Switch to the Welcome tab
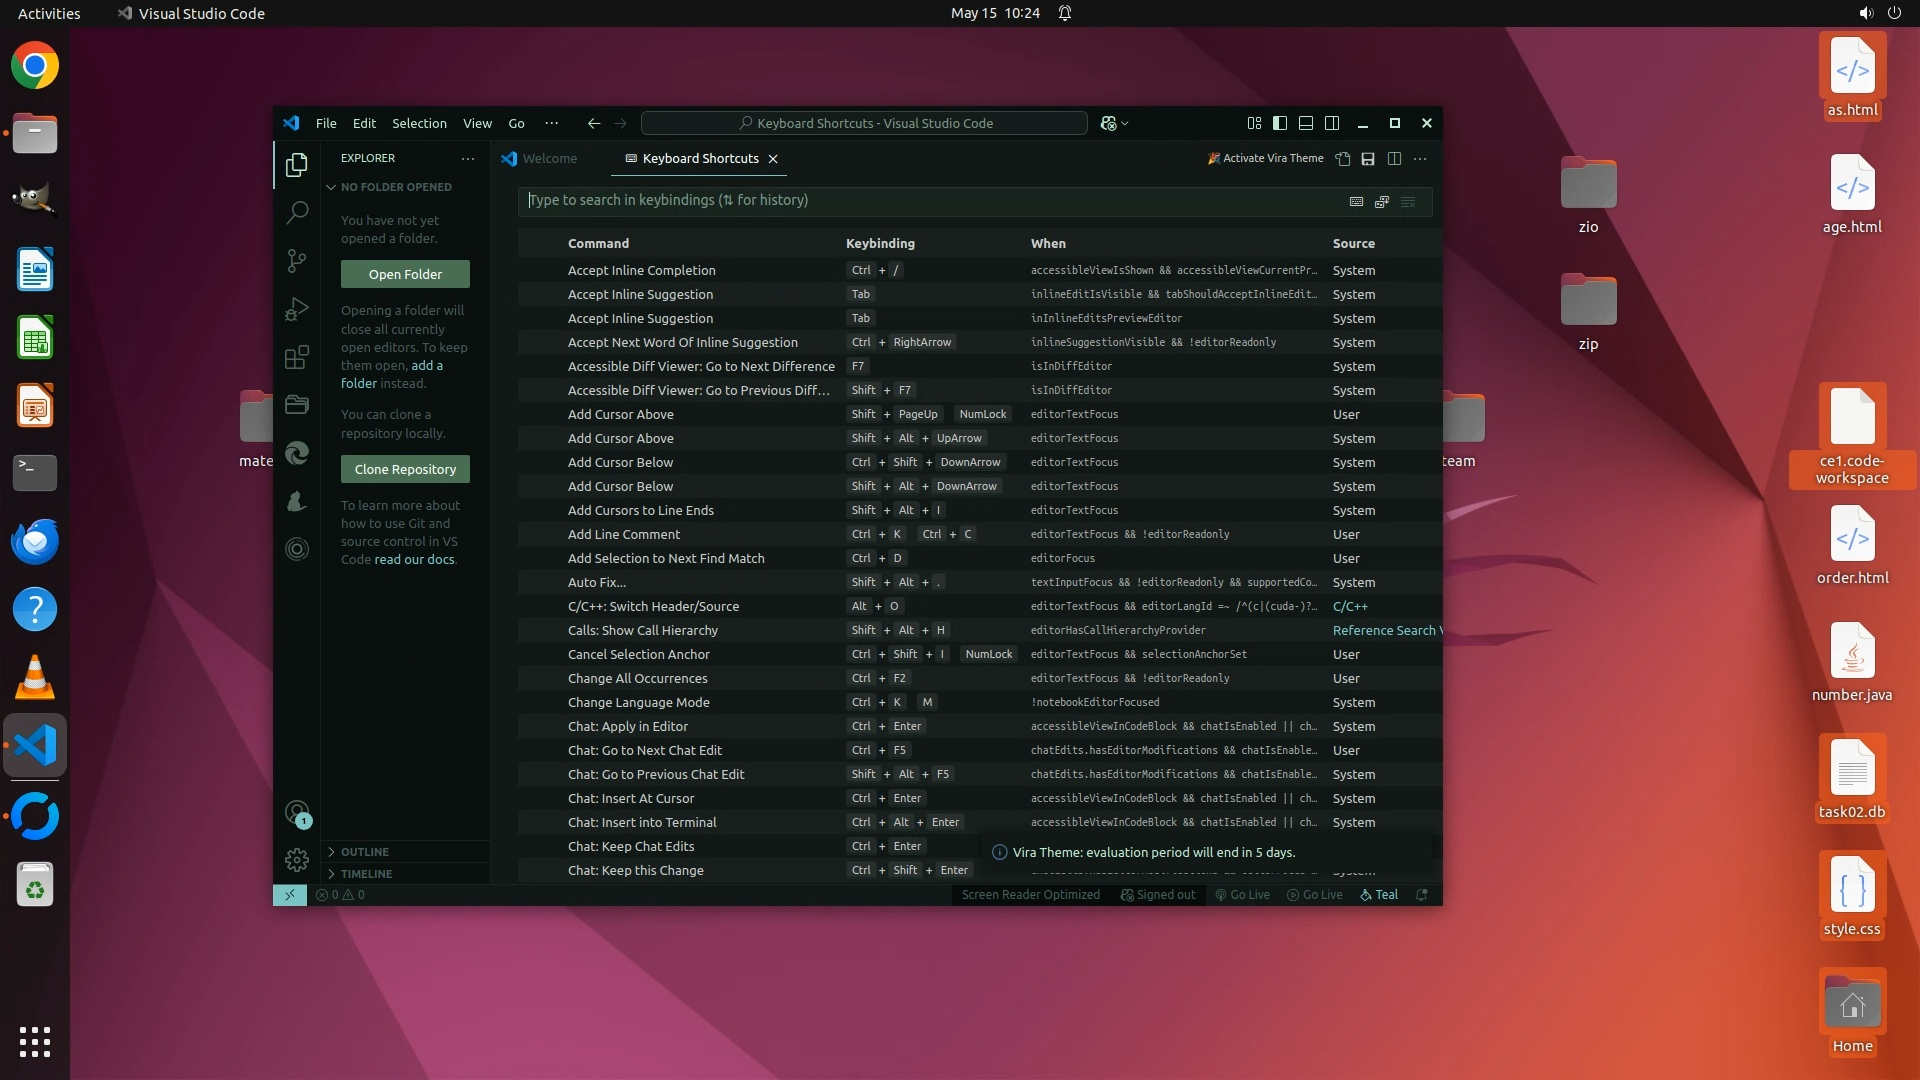 pos(549,159)
